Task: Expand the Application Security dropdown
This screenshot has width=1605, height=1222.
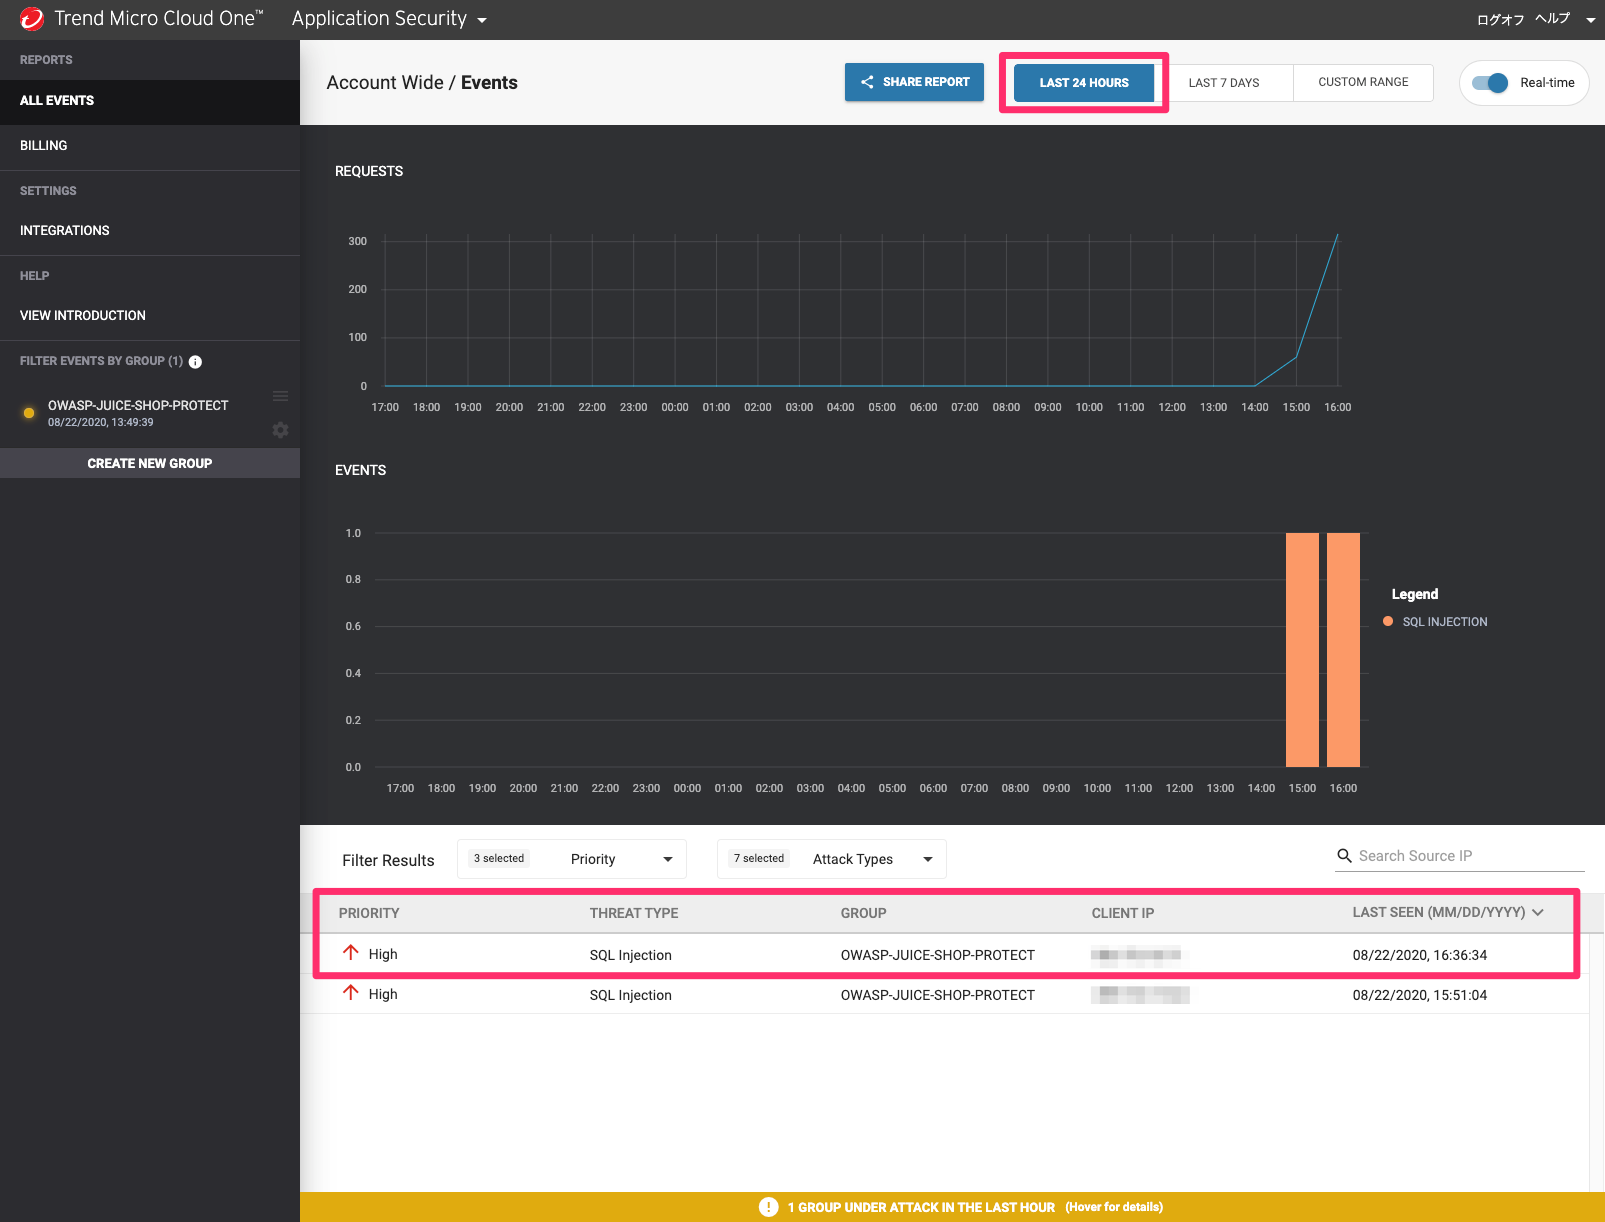Action: pos(482,18)
